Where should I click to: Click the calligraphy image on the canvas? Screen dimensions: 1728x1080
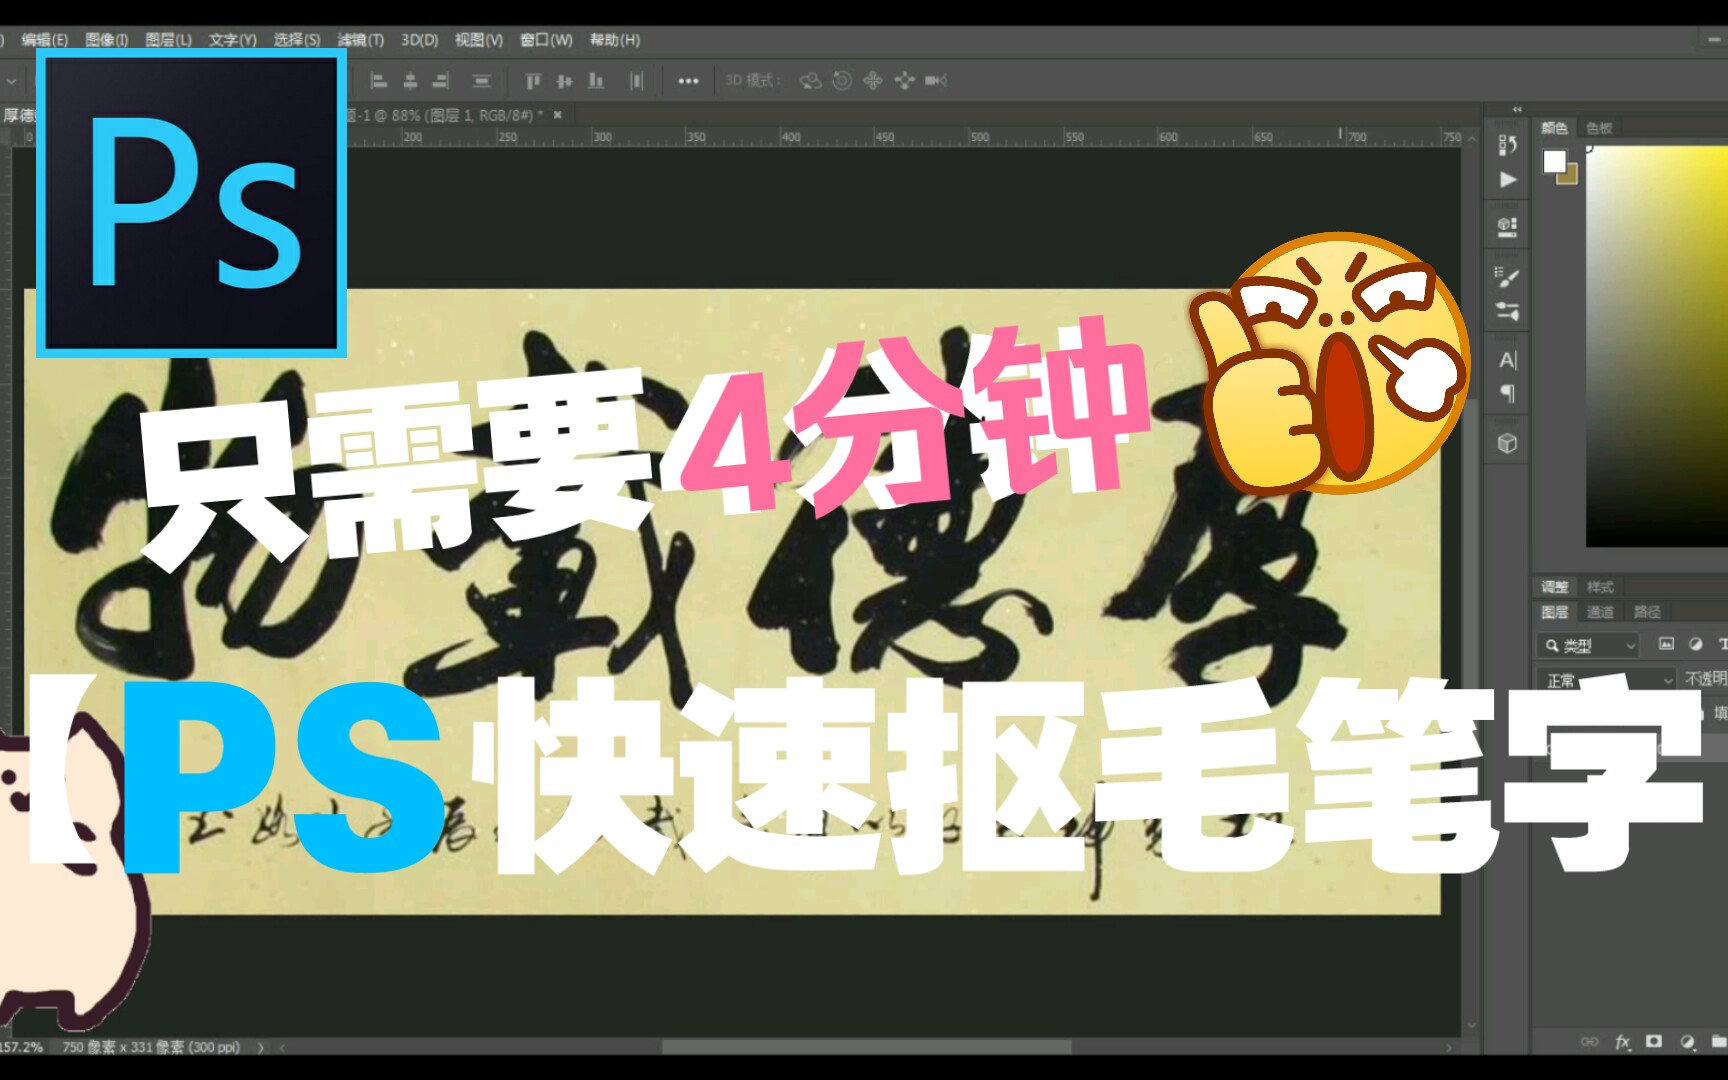tap(732, 601)
